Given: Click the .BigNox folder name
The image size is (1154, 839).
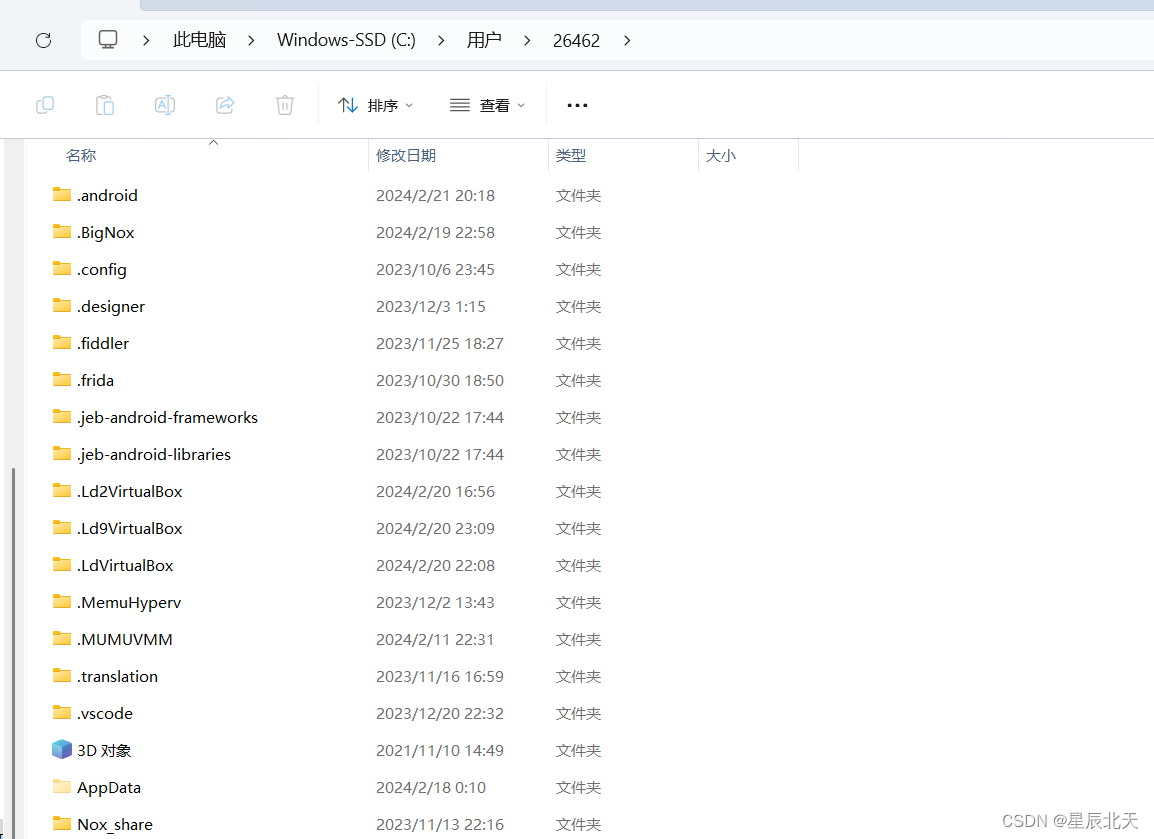Looking at the screenshot, I should pyautogui.click(x=106, y=233).
